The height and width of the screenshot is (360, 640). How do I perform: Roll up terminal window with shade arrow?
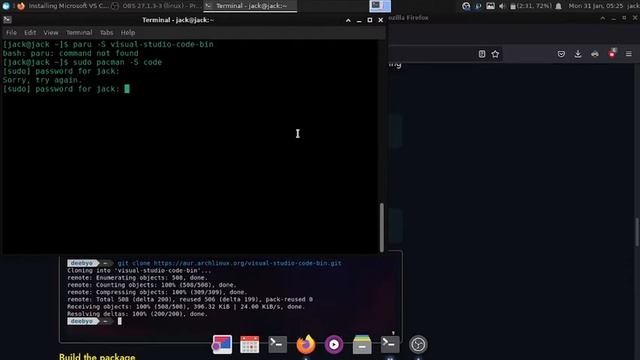point(348,20)
